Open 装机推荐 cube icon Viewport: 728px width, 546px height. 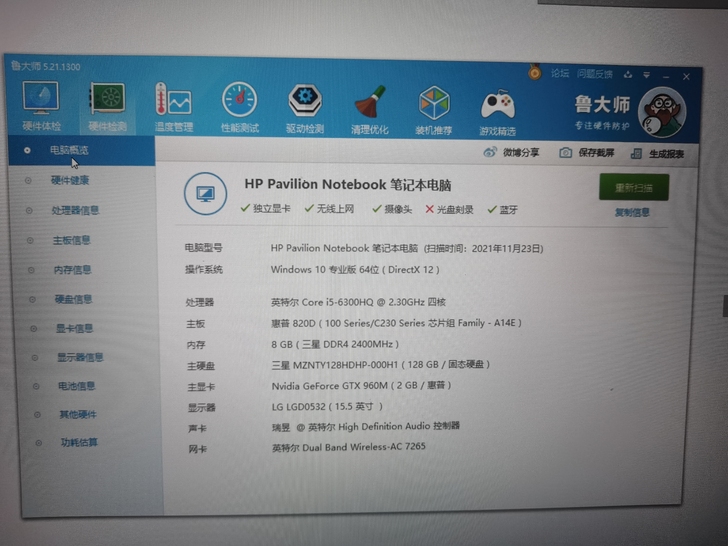434,103
